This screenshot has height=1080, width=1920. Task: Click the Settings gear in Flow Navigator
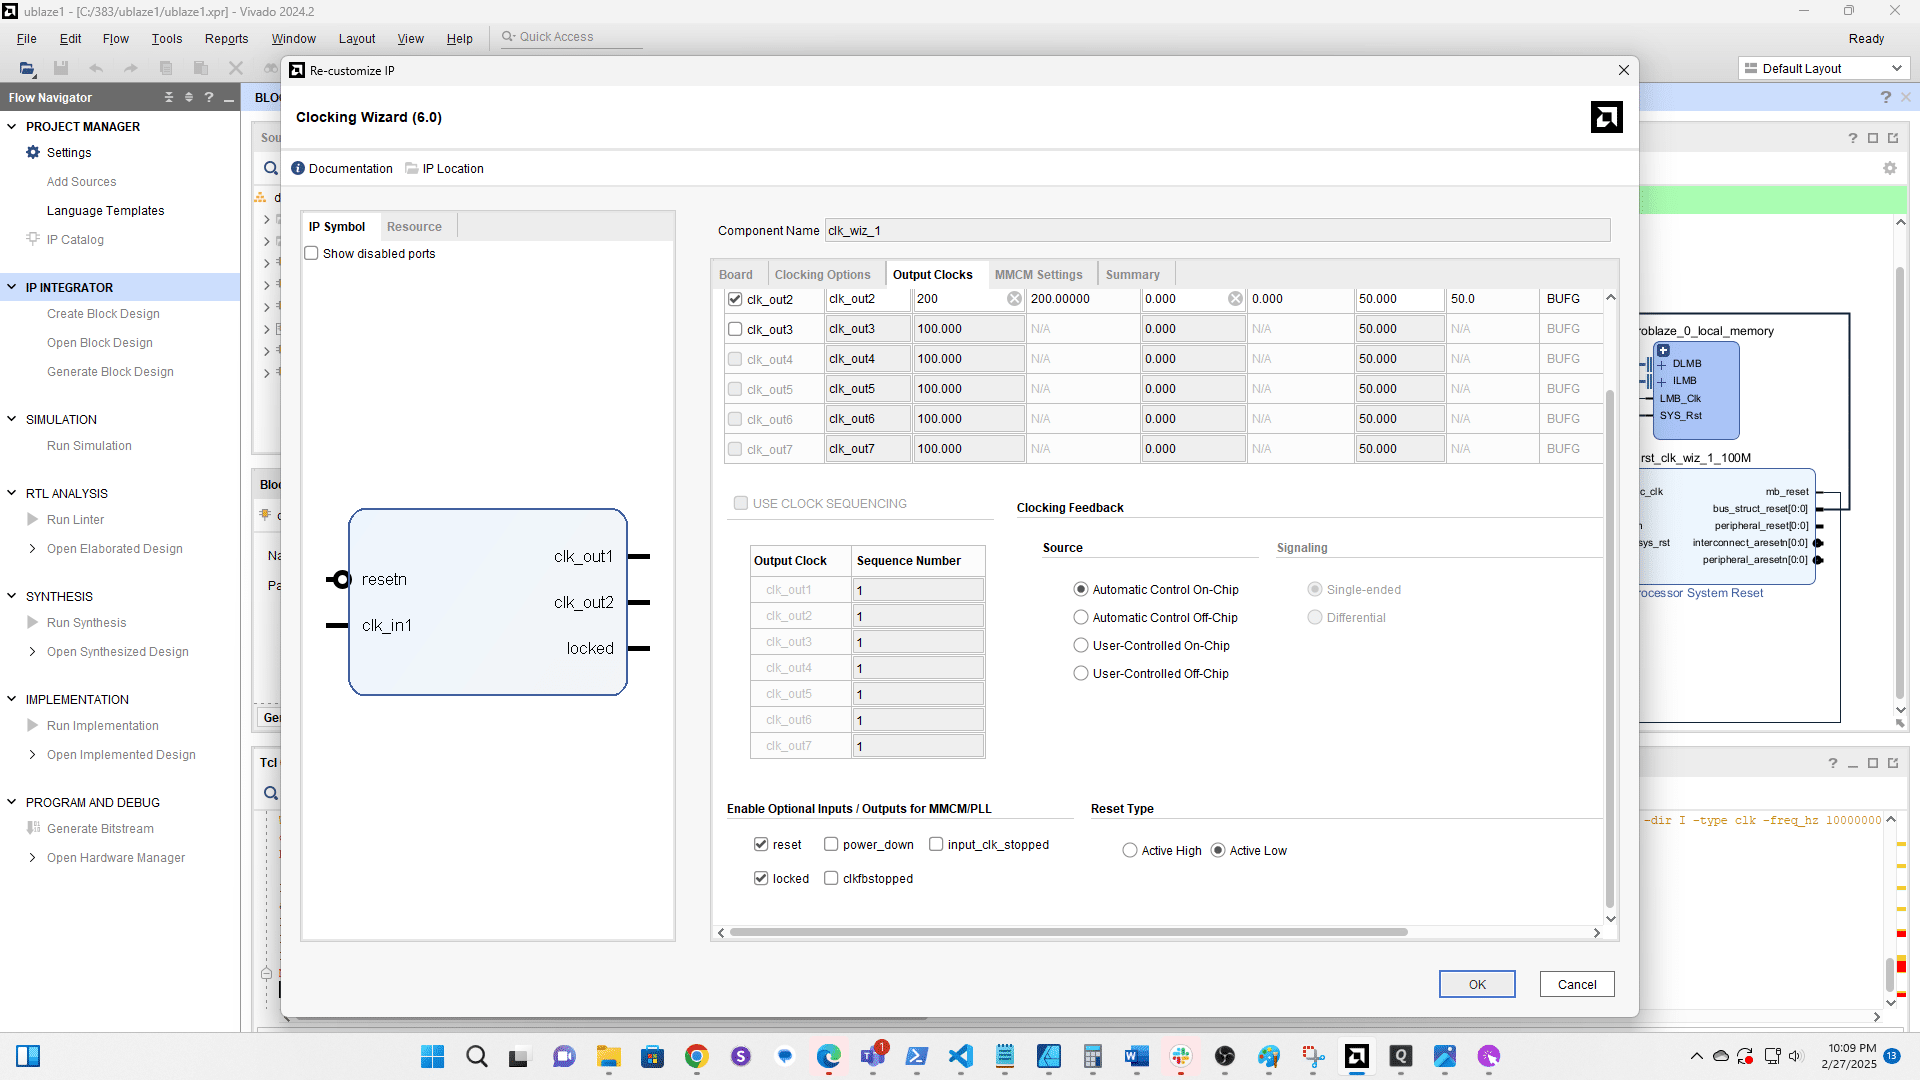point(33,153)
